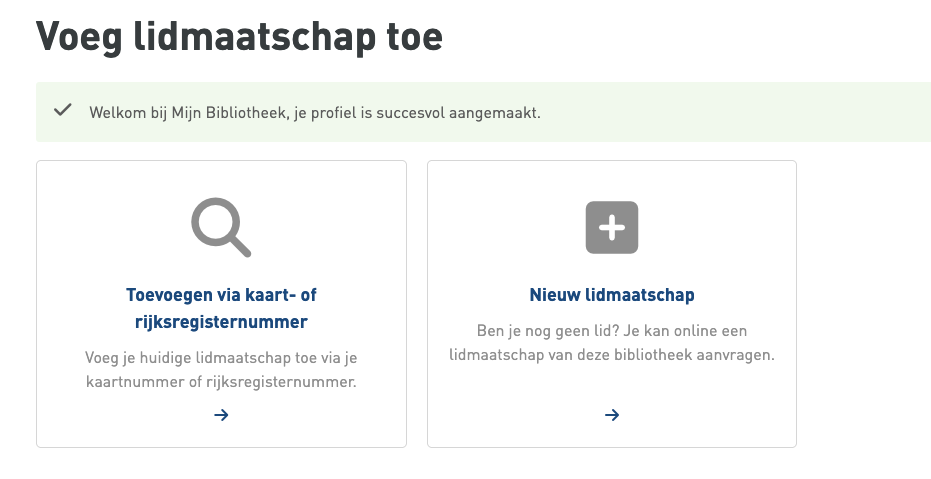Click the word 'toe' ending the heading

[x=412, y=37]
